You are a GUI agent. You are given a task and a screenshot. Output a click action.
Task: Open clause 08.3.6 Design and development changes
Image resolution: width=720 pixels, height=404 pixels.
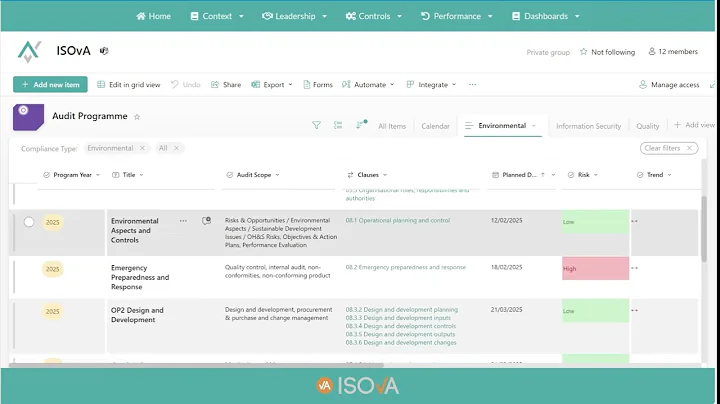pyautogui.click(x=401, y=342)
